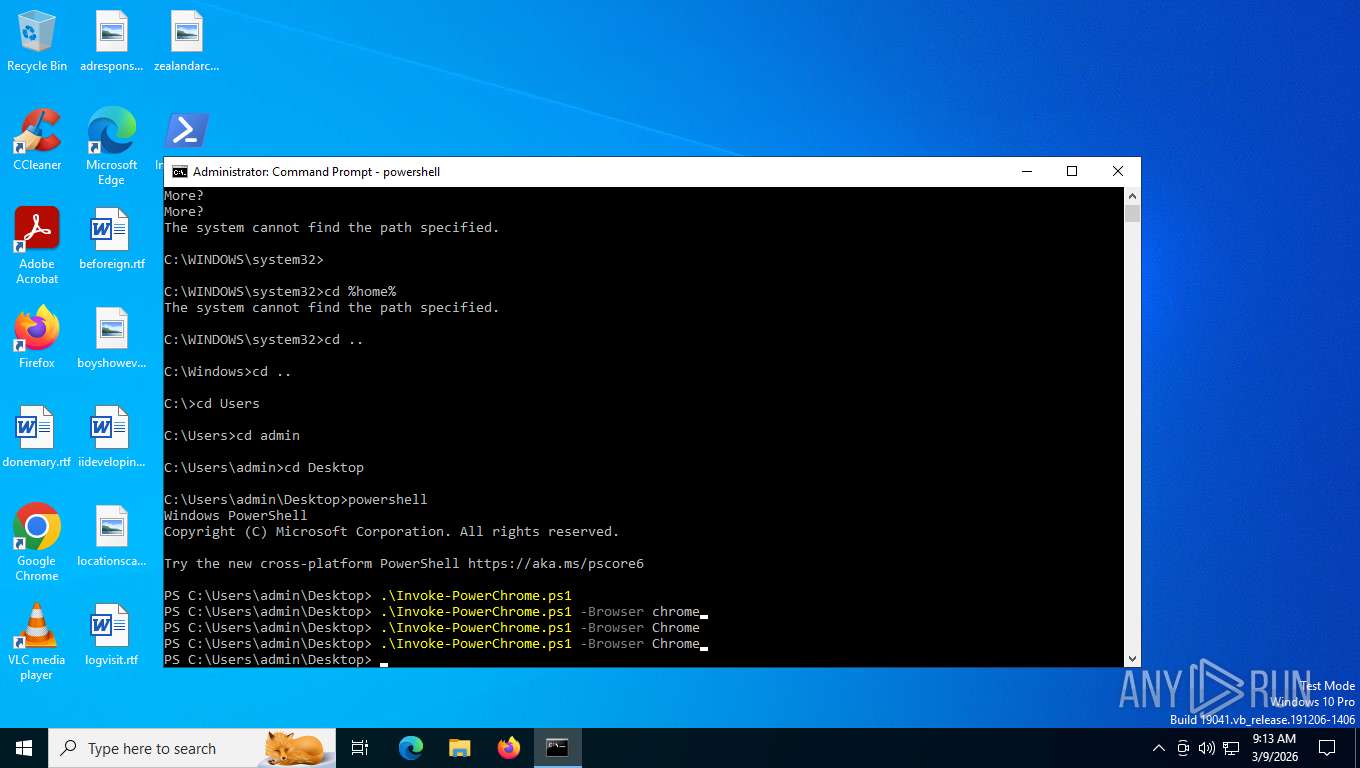
Task: Open File Explorer from the taskbar
Action: tap(460, 748)
